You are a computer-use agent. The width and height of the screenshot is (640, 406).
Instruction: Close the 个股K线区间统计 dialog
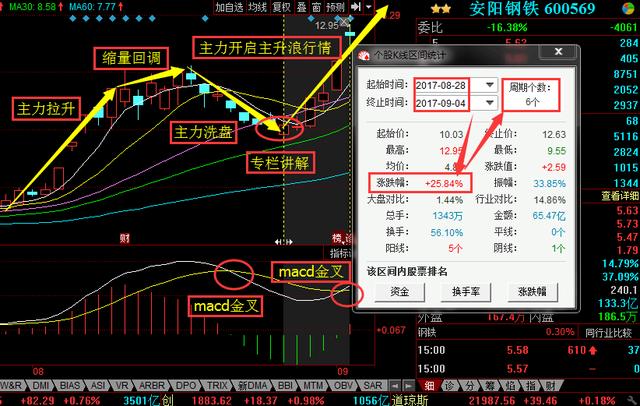[x=558, y=52]
